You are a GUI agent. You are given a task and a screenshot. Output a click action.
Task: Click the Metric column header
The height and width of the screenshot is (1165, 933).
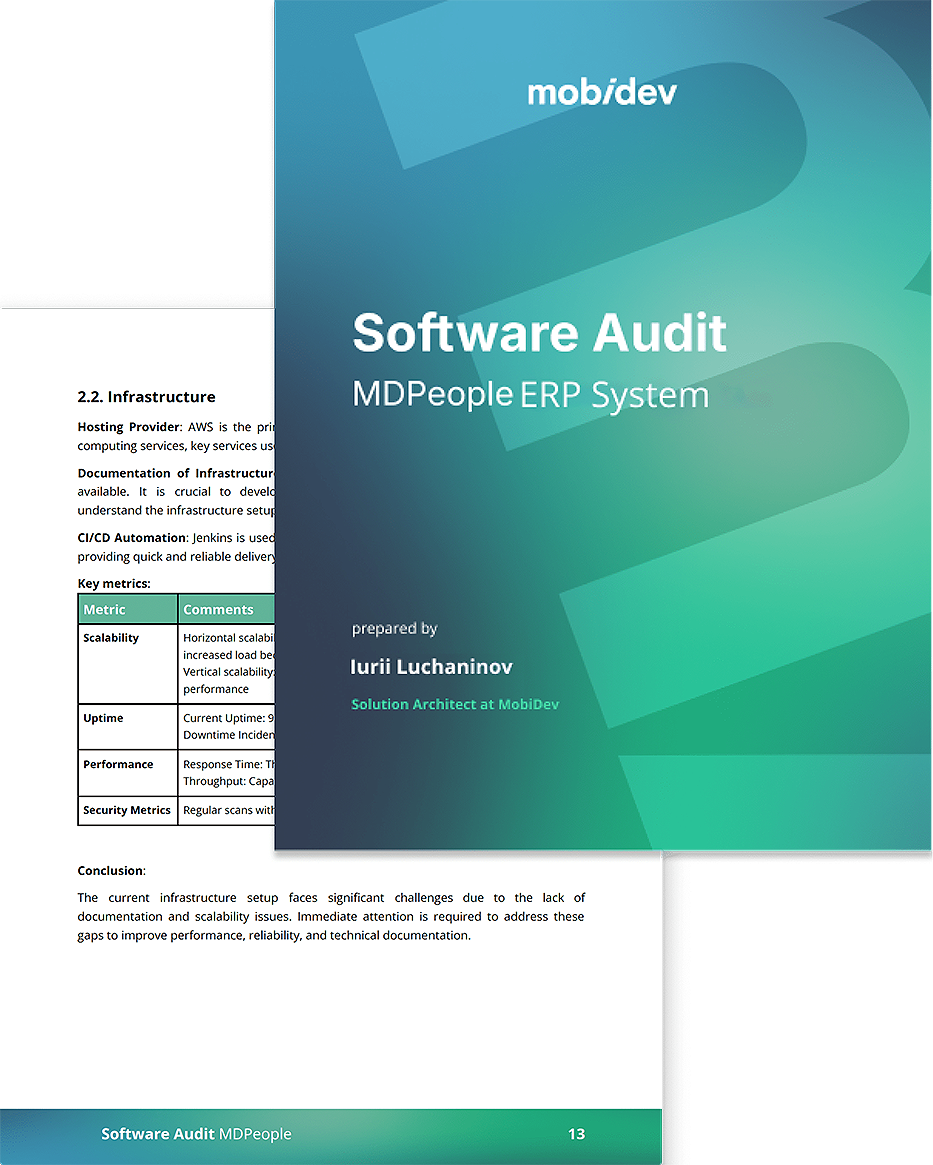[105, 610]
